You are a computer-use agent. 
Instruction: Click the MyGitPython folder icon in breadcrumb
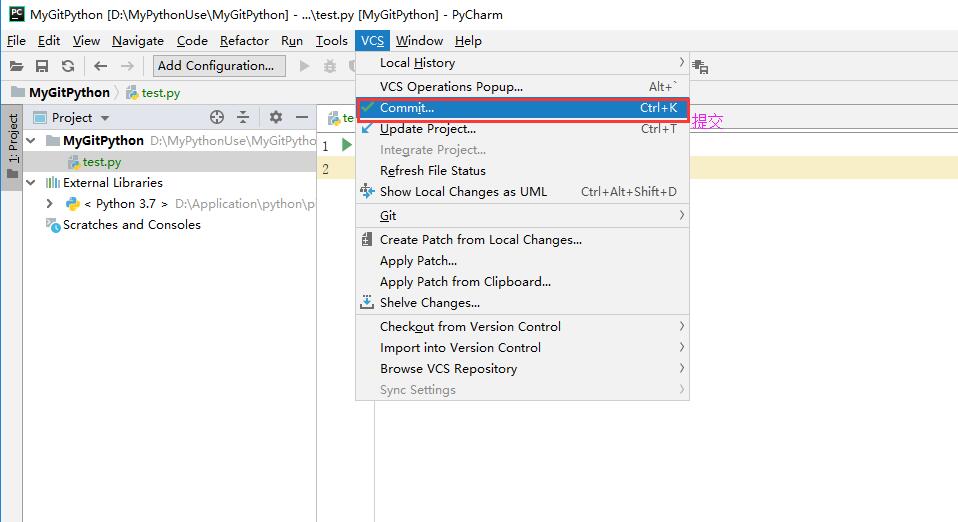(18, 92)
